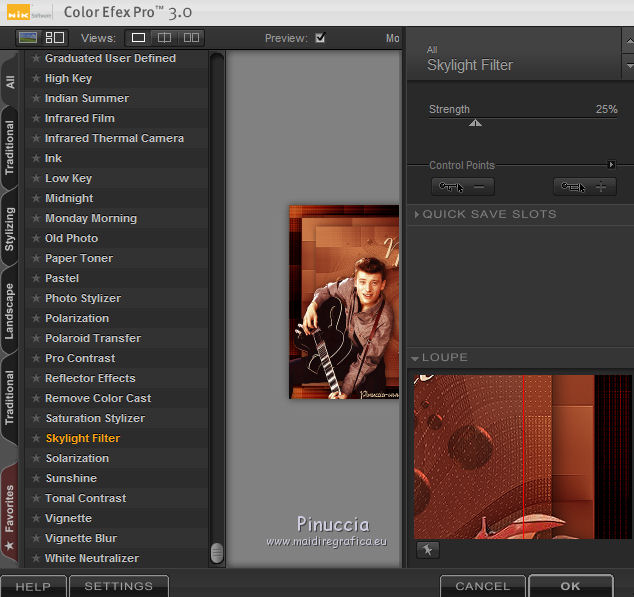The height and width of the screenshot is (597, 634).
Task: Select side-by-side preview view icon
Action: tap(191, 38)
